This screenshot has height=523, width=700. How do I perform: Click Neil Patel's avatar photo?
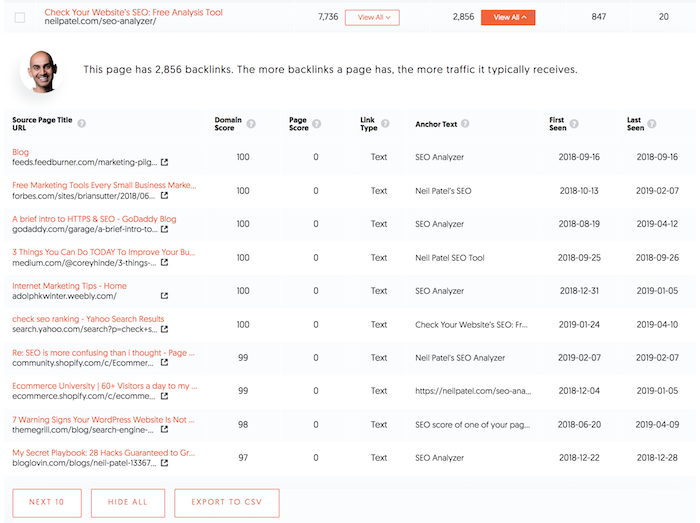click(x=42, y=71)
